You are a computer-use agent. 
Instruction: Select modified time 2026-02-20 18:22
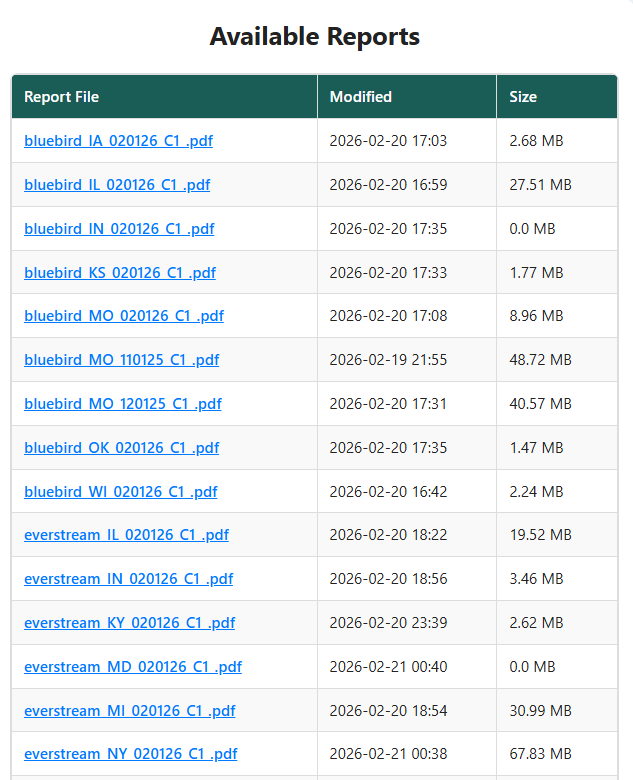tap(388, 535)
